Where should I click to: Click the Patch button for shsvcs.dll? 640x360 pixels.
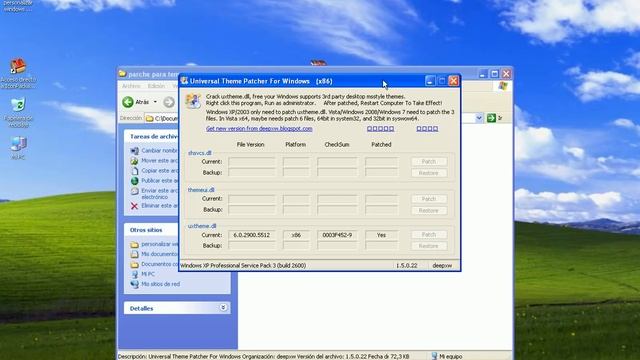[x=429, y=162]
